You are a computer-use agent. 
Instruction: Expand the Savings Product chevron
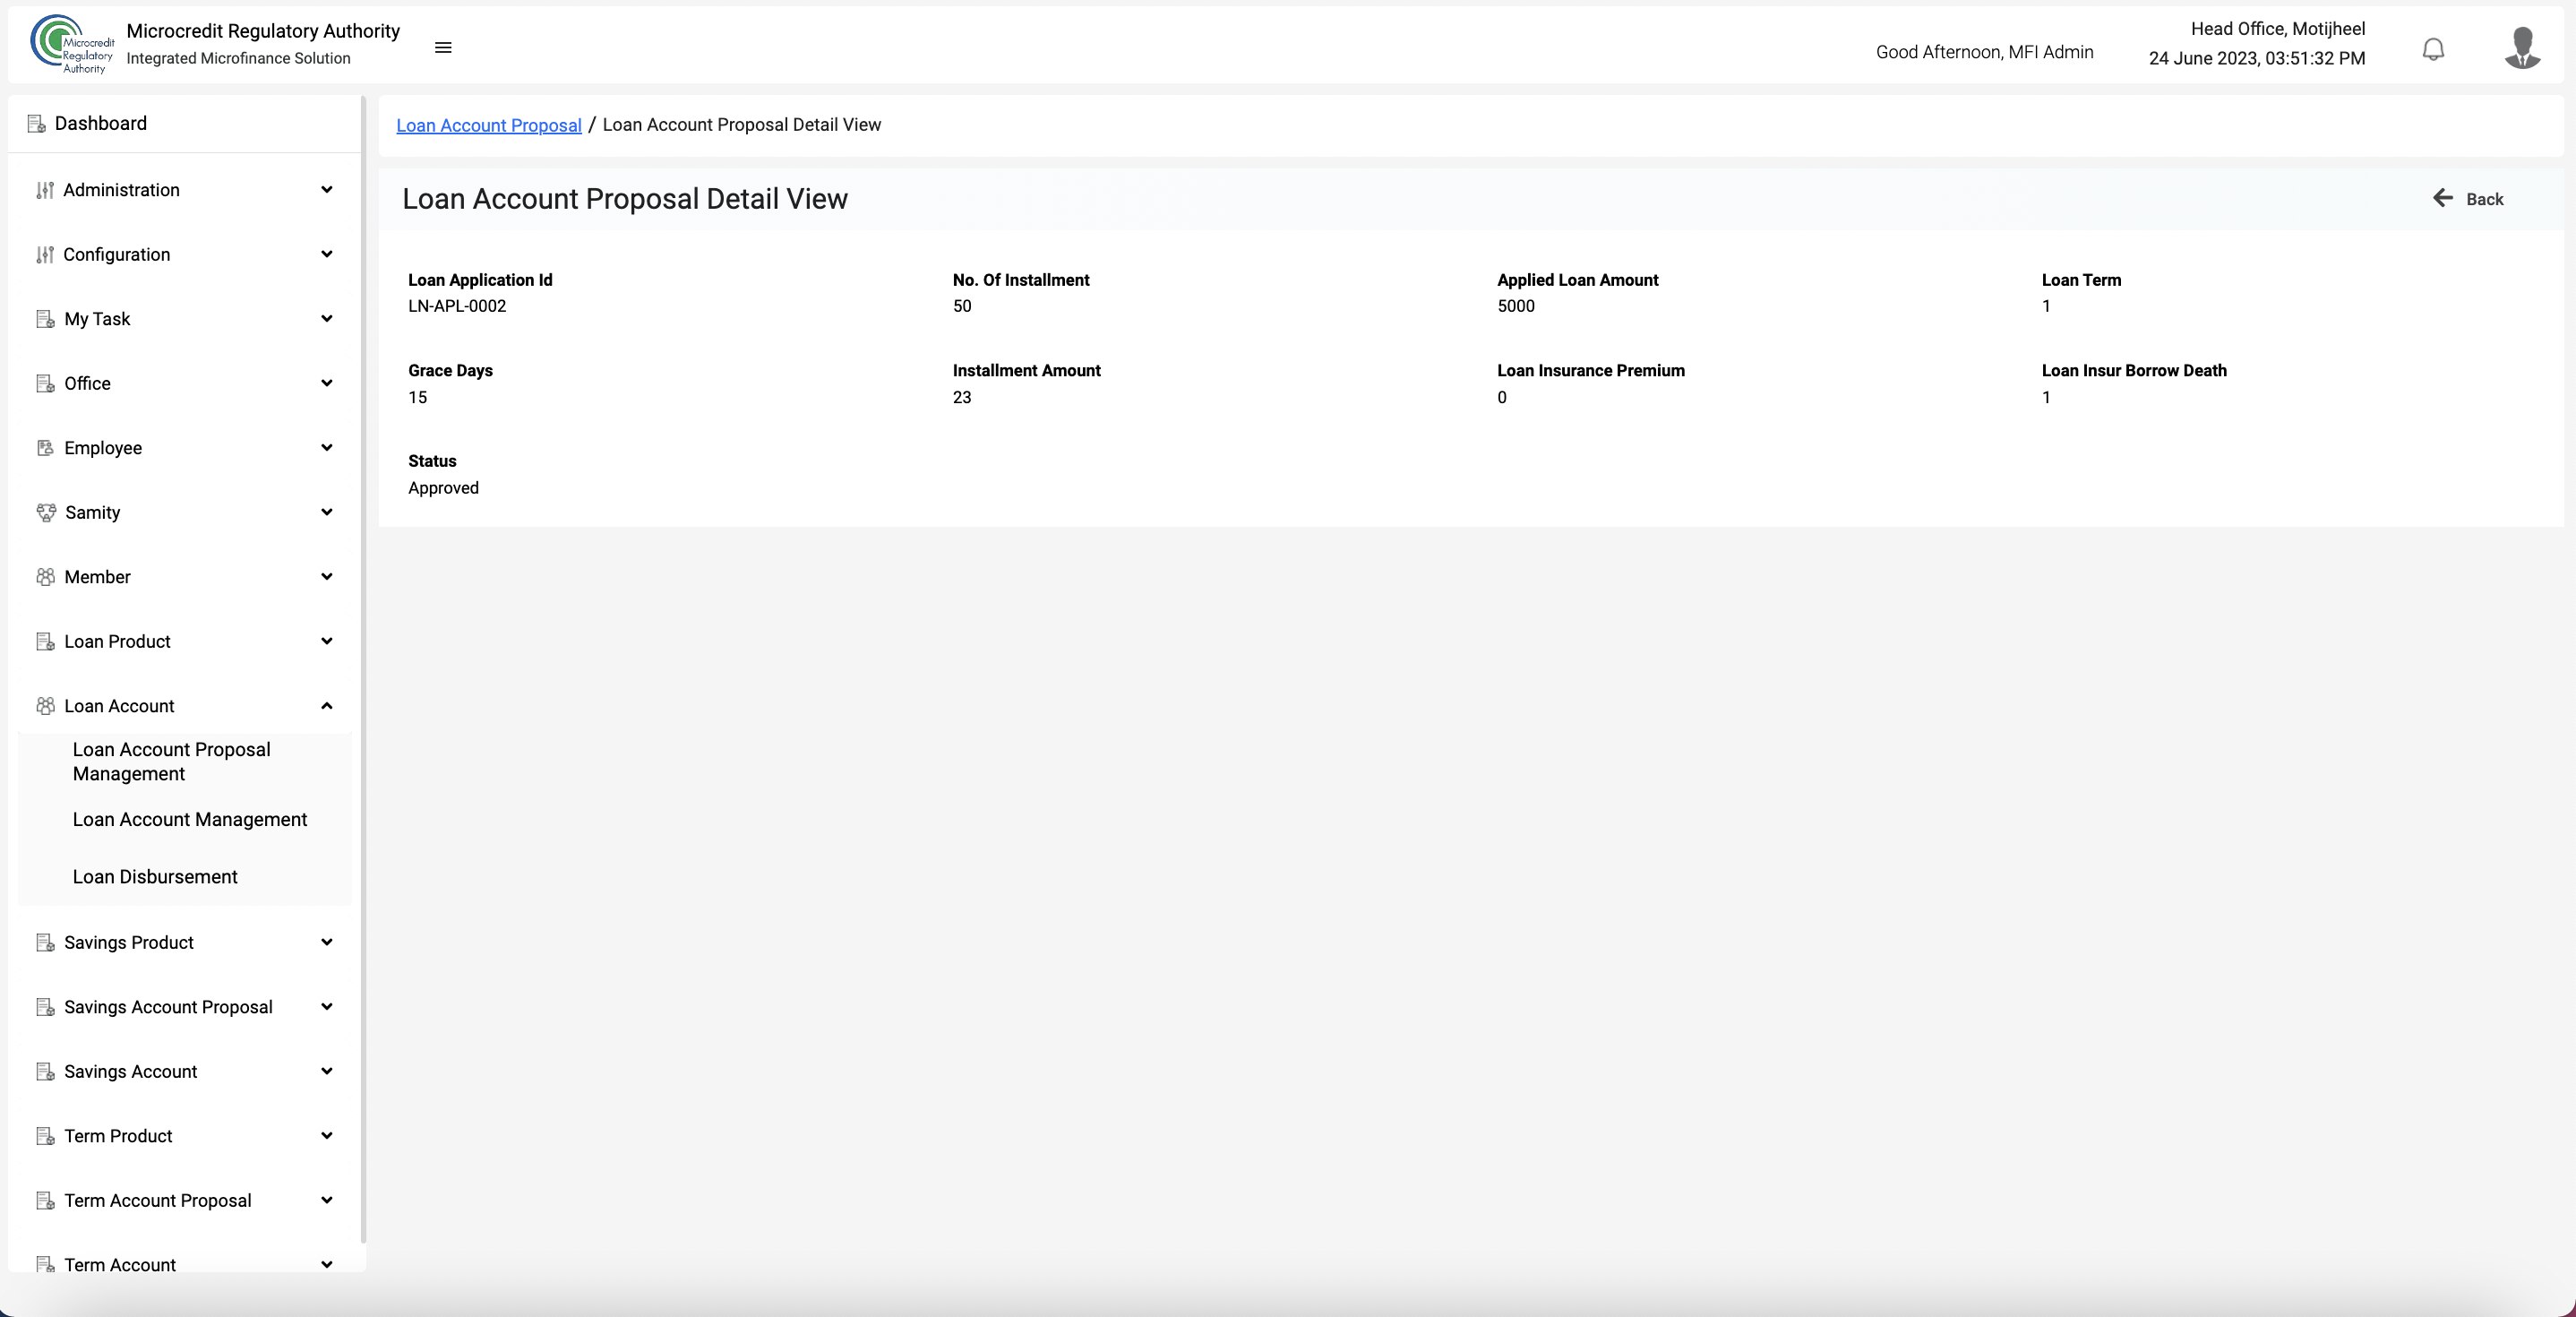coord(327,942)
